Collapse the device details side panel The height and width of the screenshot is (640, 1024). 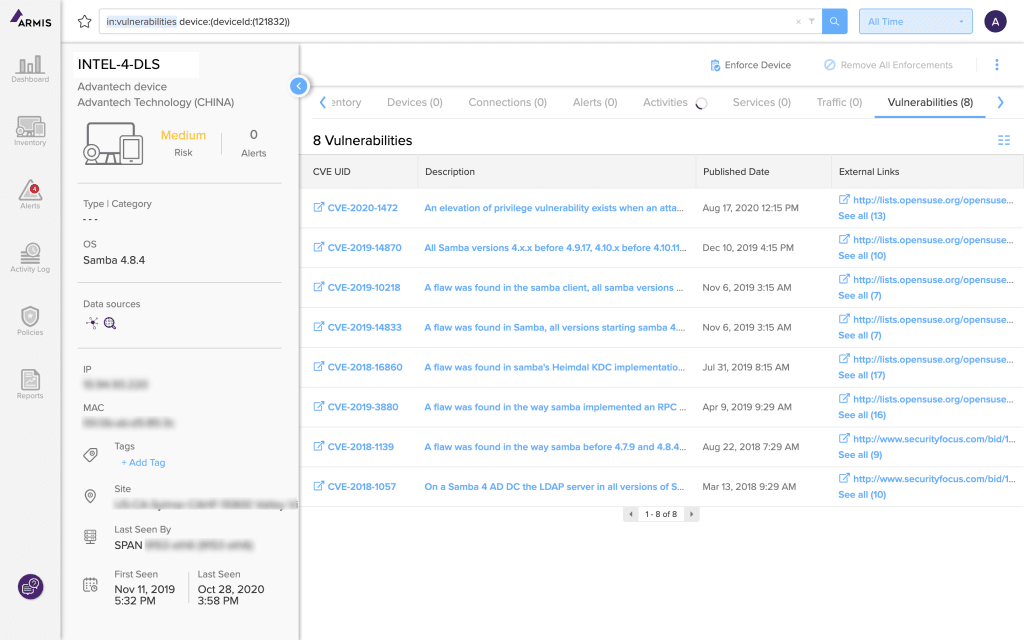pos(298,86)
